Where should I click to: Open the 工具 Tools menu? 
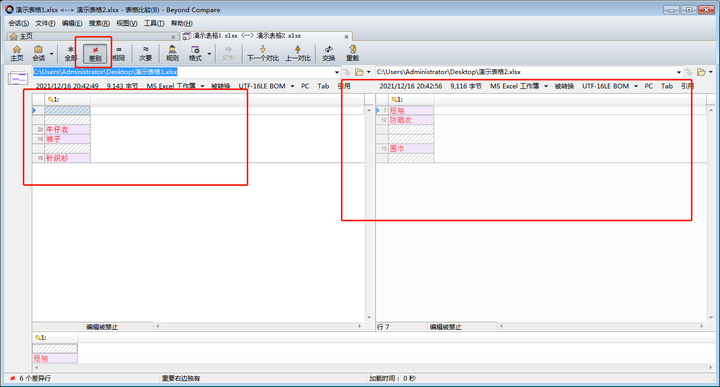pyautogui.click(x=154, y=23)
